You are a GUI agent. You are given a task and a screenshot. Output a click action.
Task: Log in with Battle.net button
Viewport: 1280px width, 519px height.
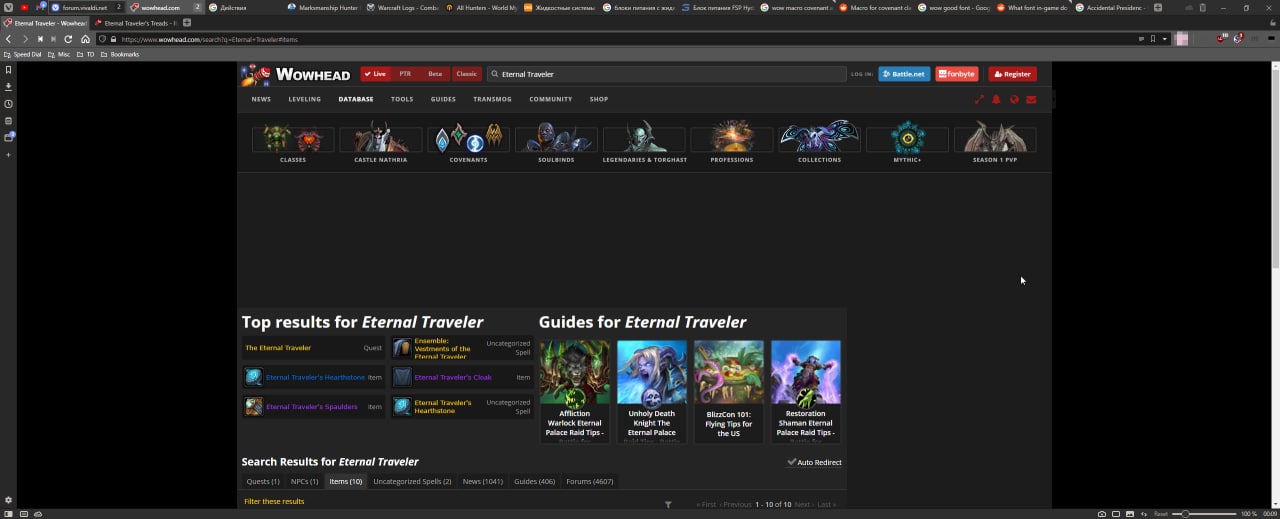904,74
